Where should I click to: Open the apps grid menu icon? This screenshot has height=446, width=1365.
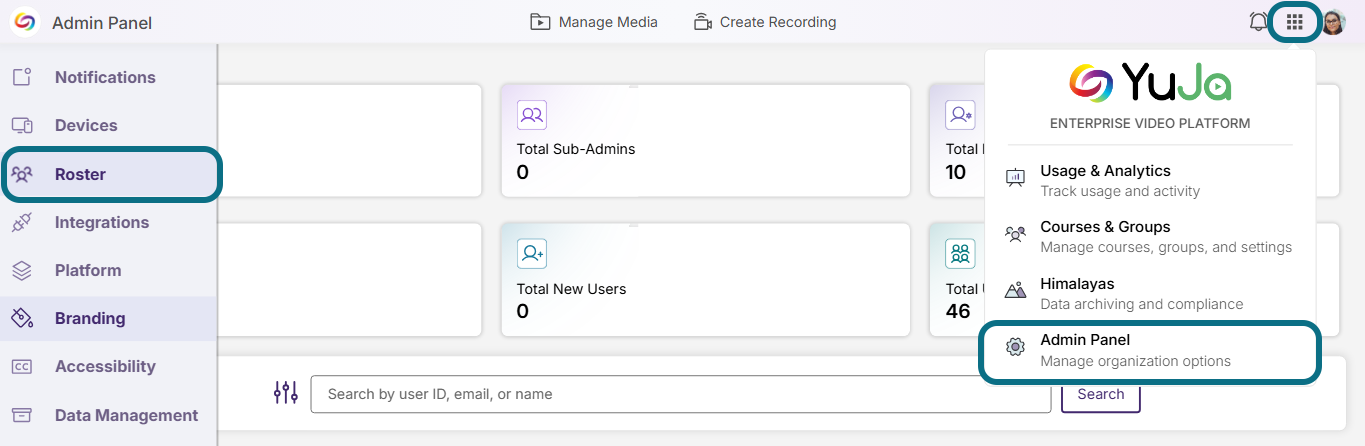(x=1295, y=22)
